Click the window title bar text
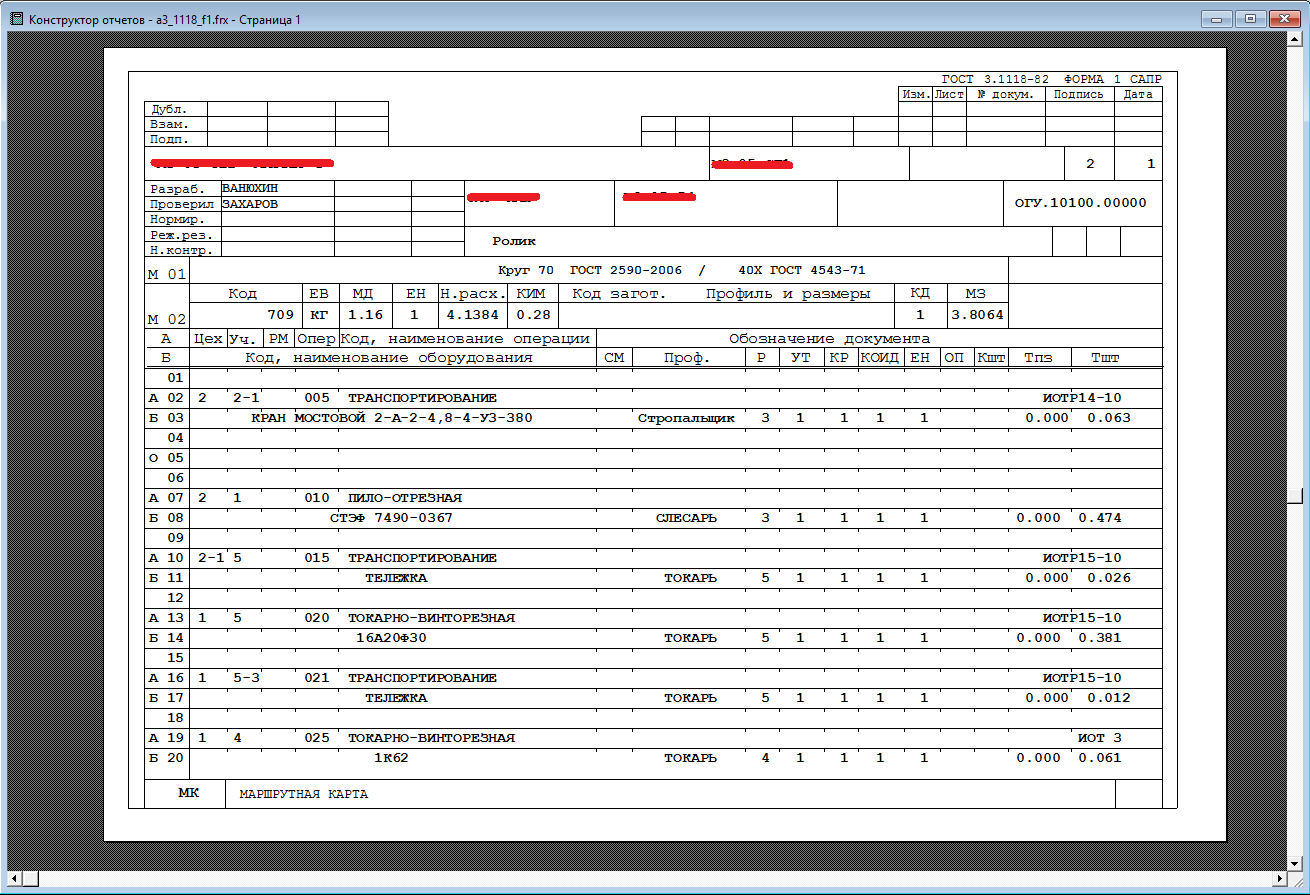This screenshot has height=895, width=1310. tap(165, 20)
